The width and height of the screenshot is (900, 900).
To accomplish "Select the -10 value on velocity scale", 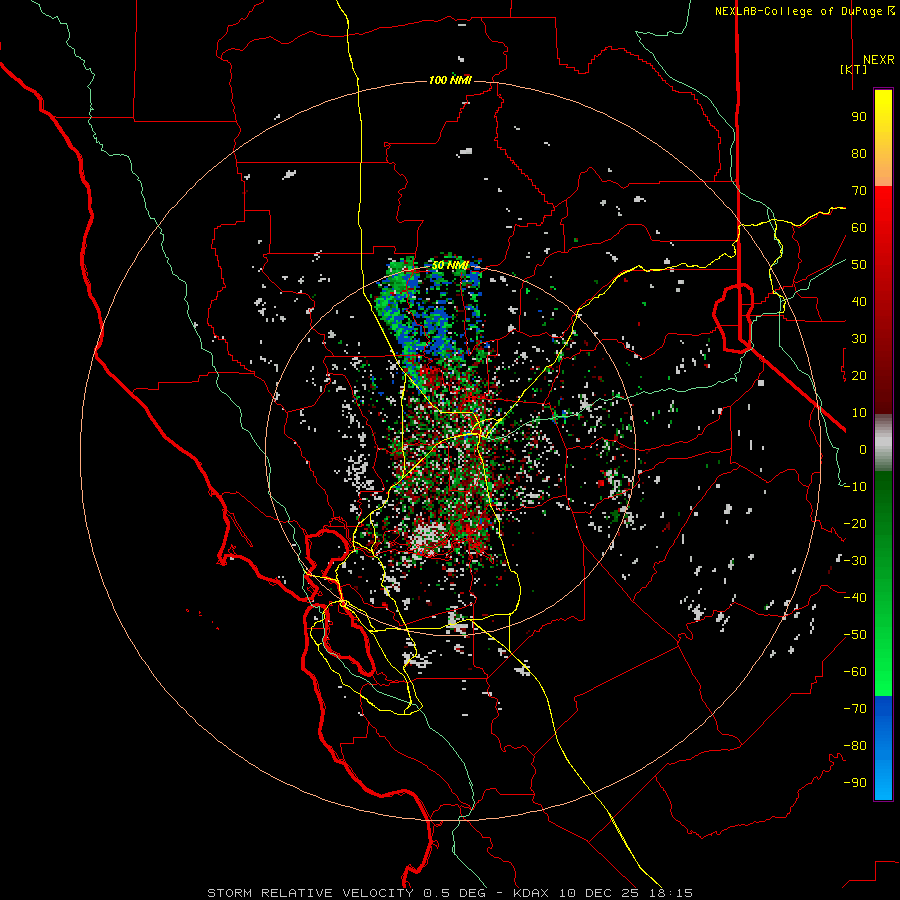I will 855,487.
